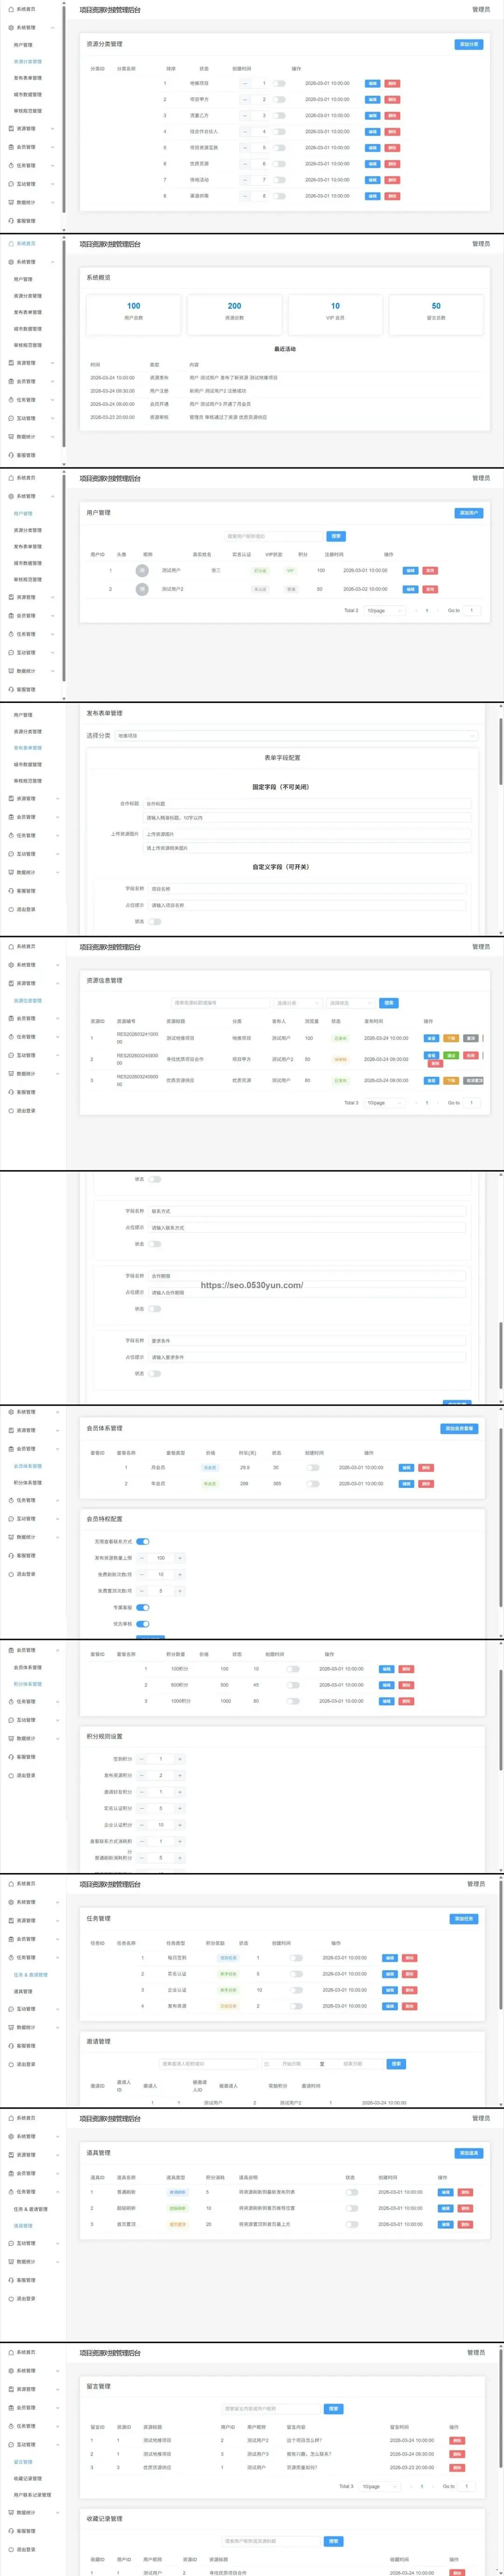The height and width of the screenshot is (2576, 504).
Task: Toggle status switch for 普通刷新 prop
Action: click(x=352, y=2192)
